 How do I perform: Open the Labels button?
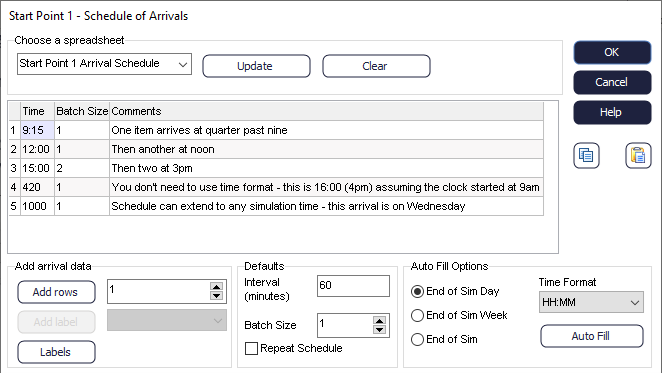click(57, 352)
